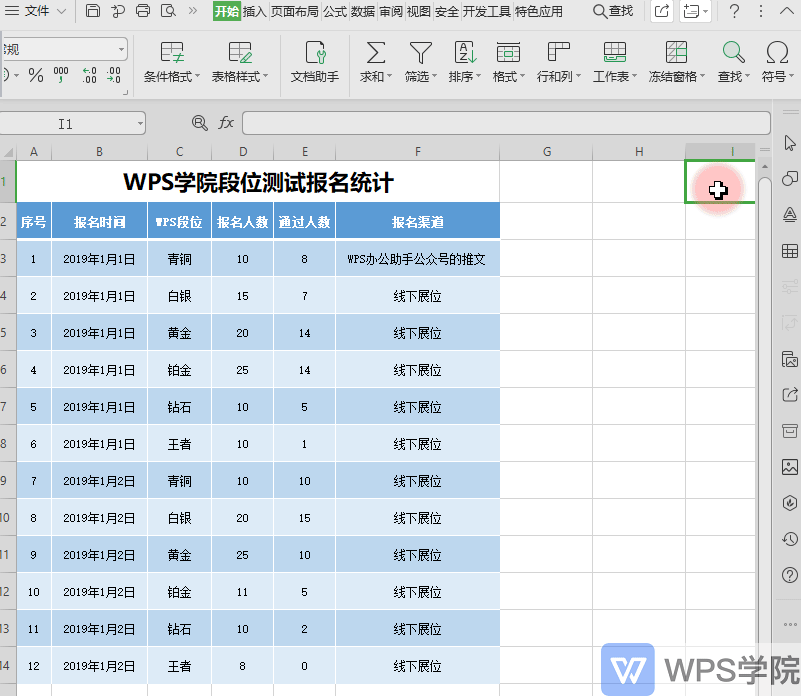Image resolution: width=801 pixels, height=696 pixels.
Task: Switch to the 开始 tab
Action: [x=227, y=11]
